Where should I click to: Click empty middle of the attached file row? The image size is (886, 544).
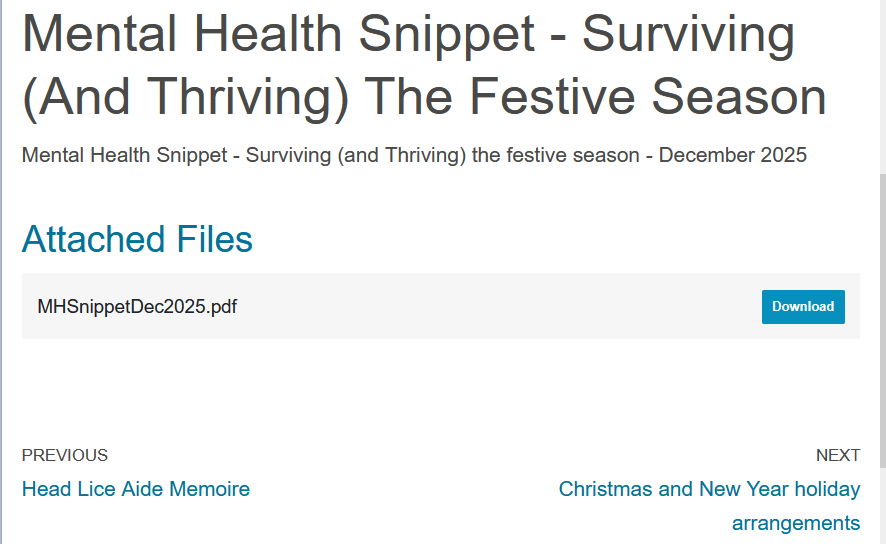coord(500,307)
